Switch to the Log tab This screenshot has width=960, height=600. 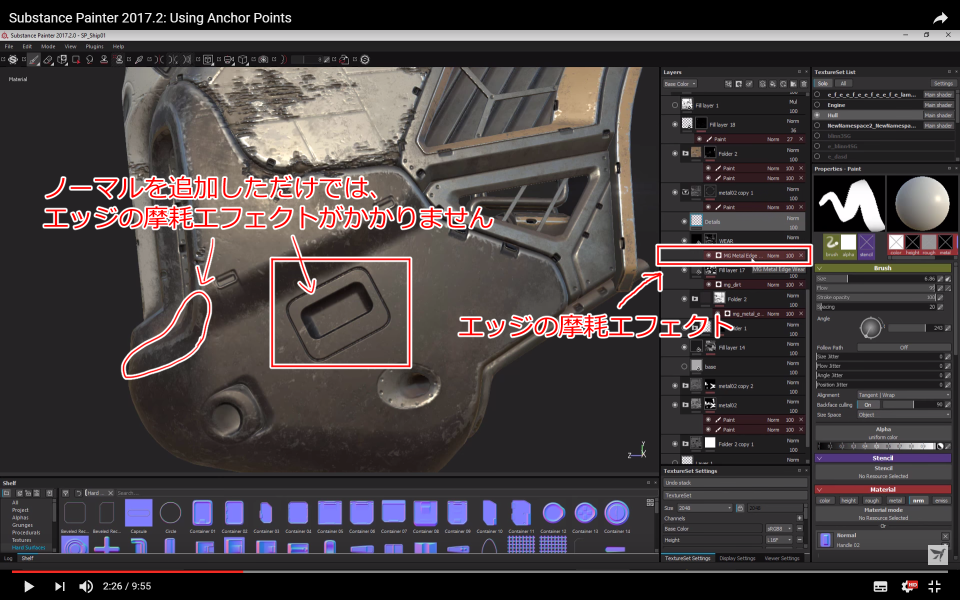8,558
